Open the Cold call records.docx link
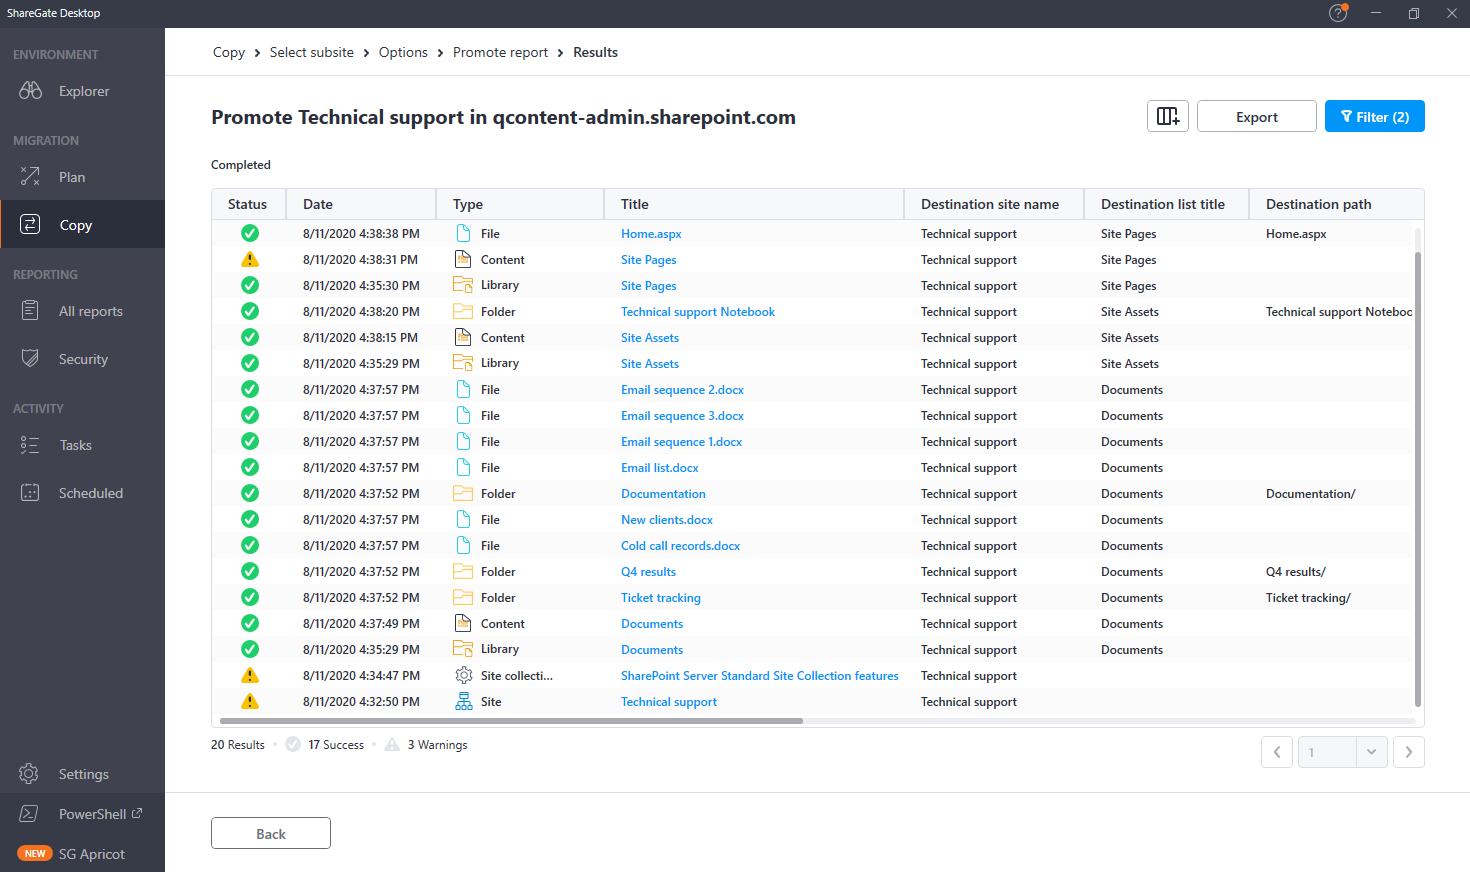 tap(680, 545)
